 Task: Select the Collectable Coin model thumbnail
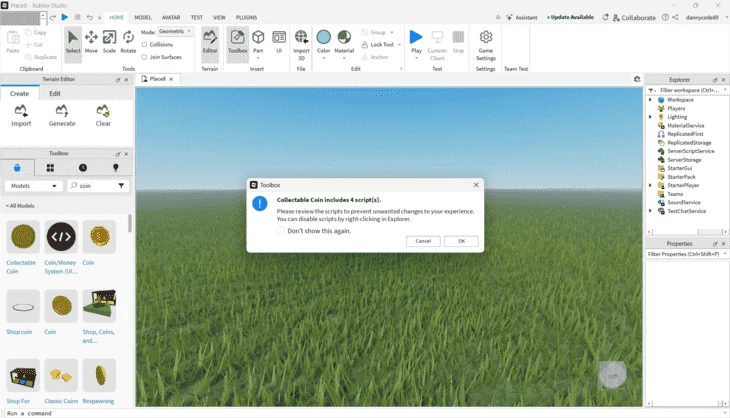pos(23,237)
